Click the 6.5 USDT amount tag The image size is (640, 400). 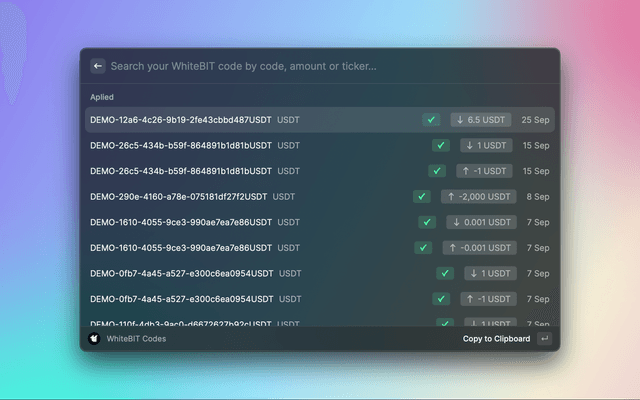pyautogui.click(x=481, y=120)
